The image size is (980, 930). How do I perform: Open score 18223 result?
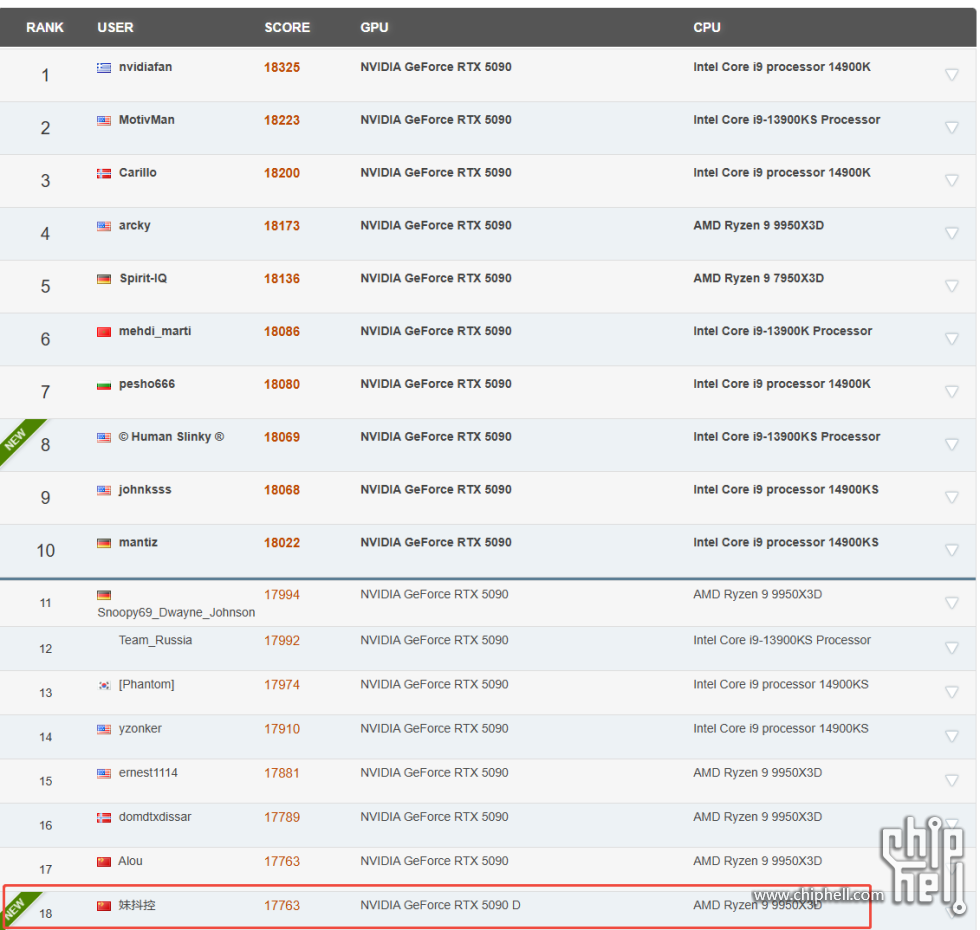[x=282, y=120]
